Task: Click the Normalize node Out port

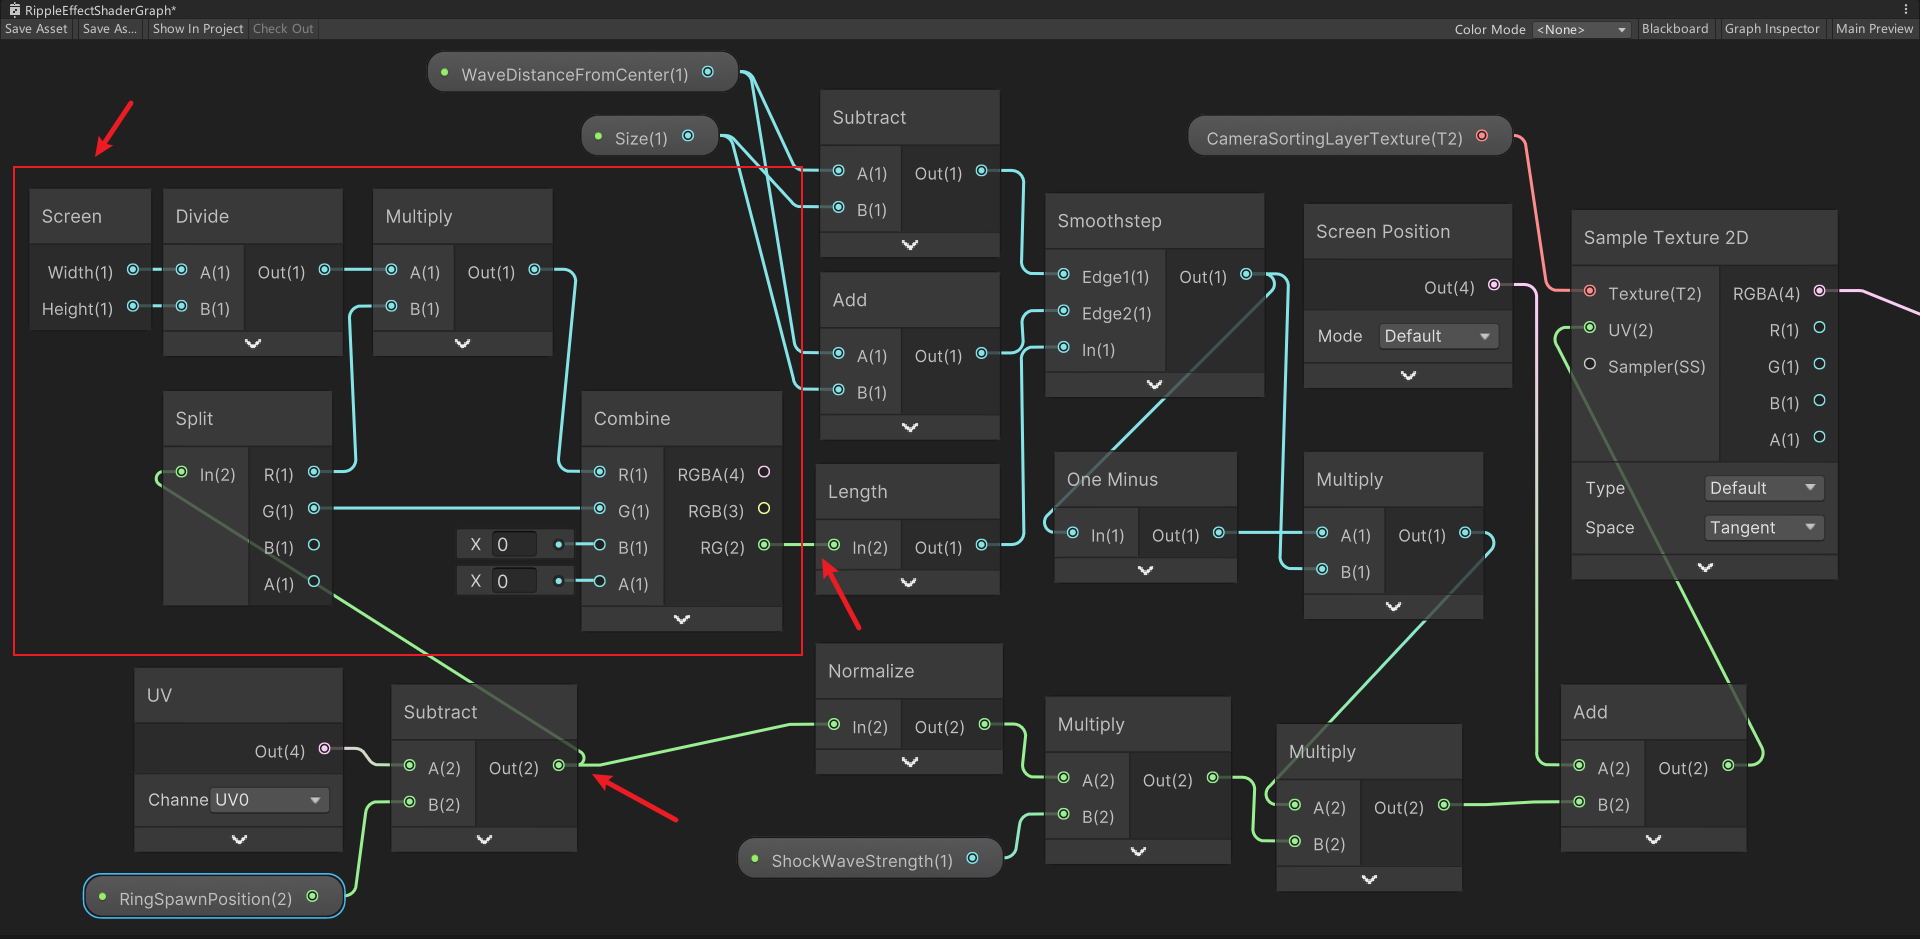Action: (985, 724)
